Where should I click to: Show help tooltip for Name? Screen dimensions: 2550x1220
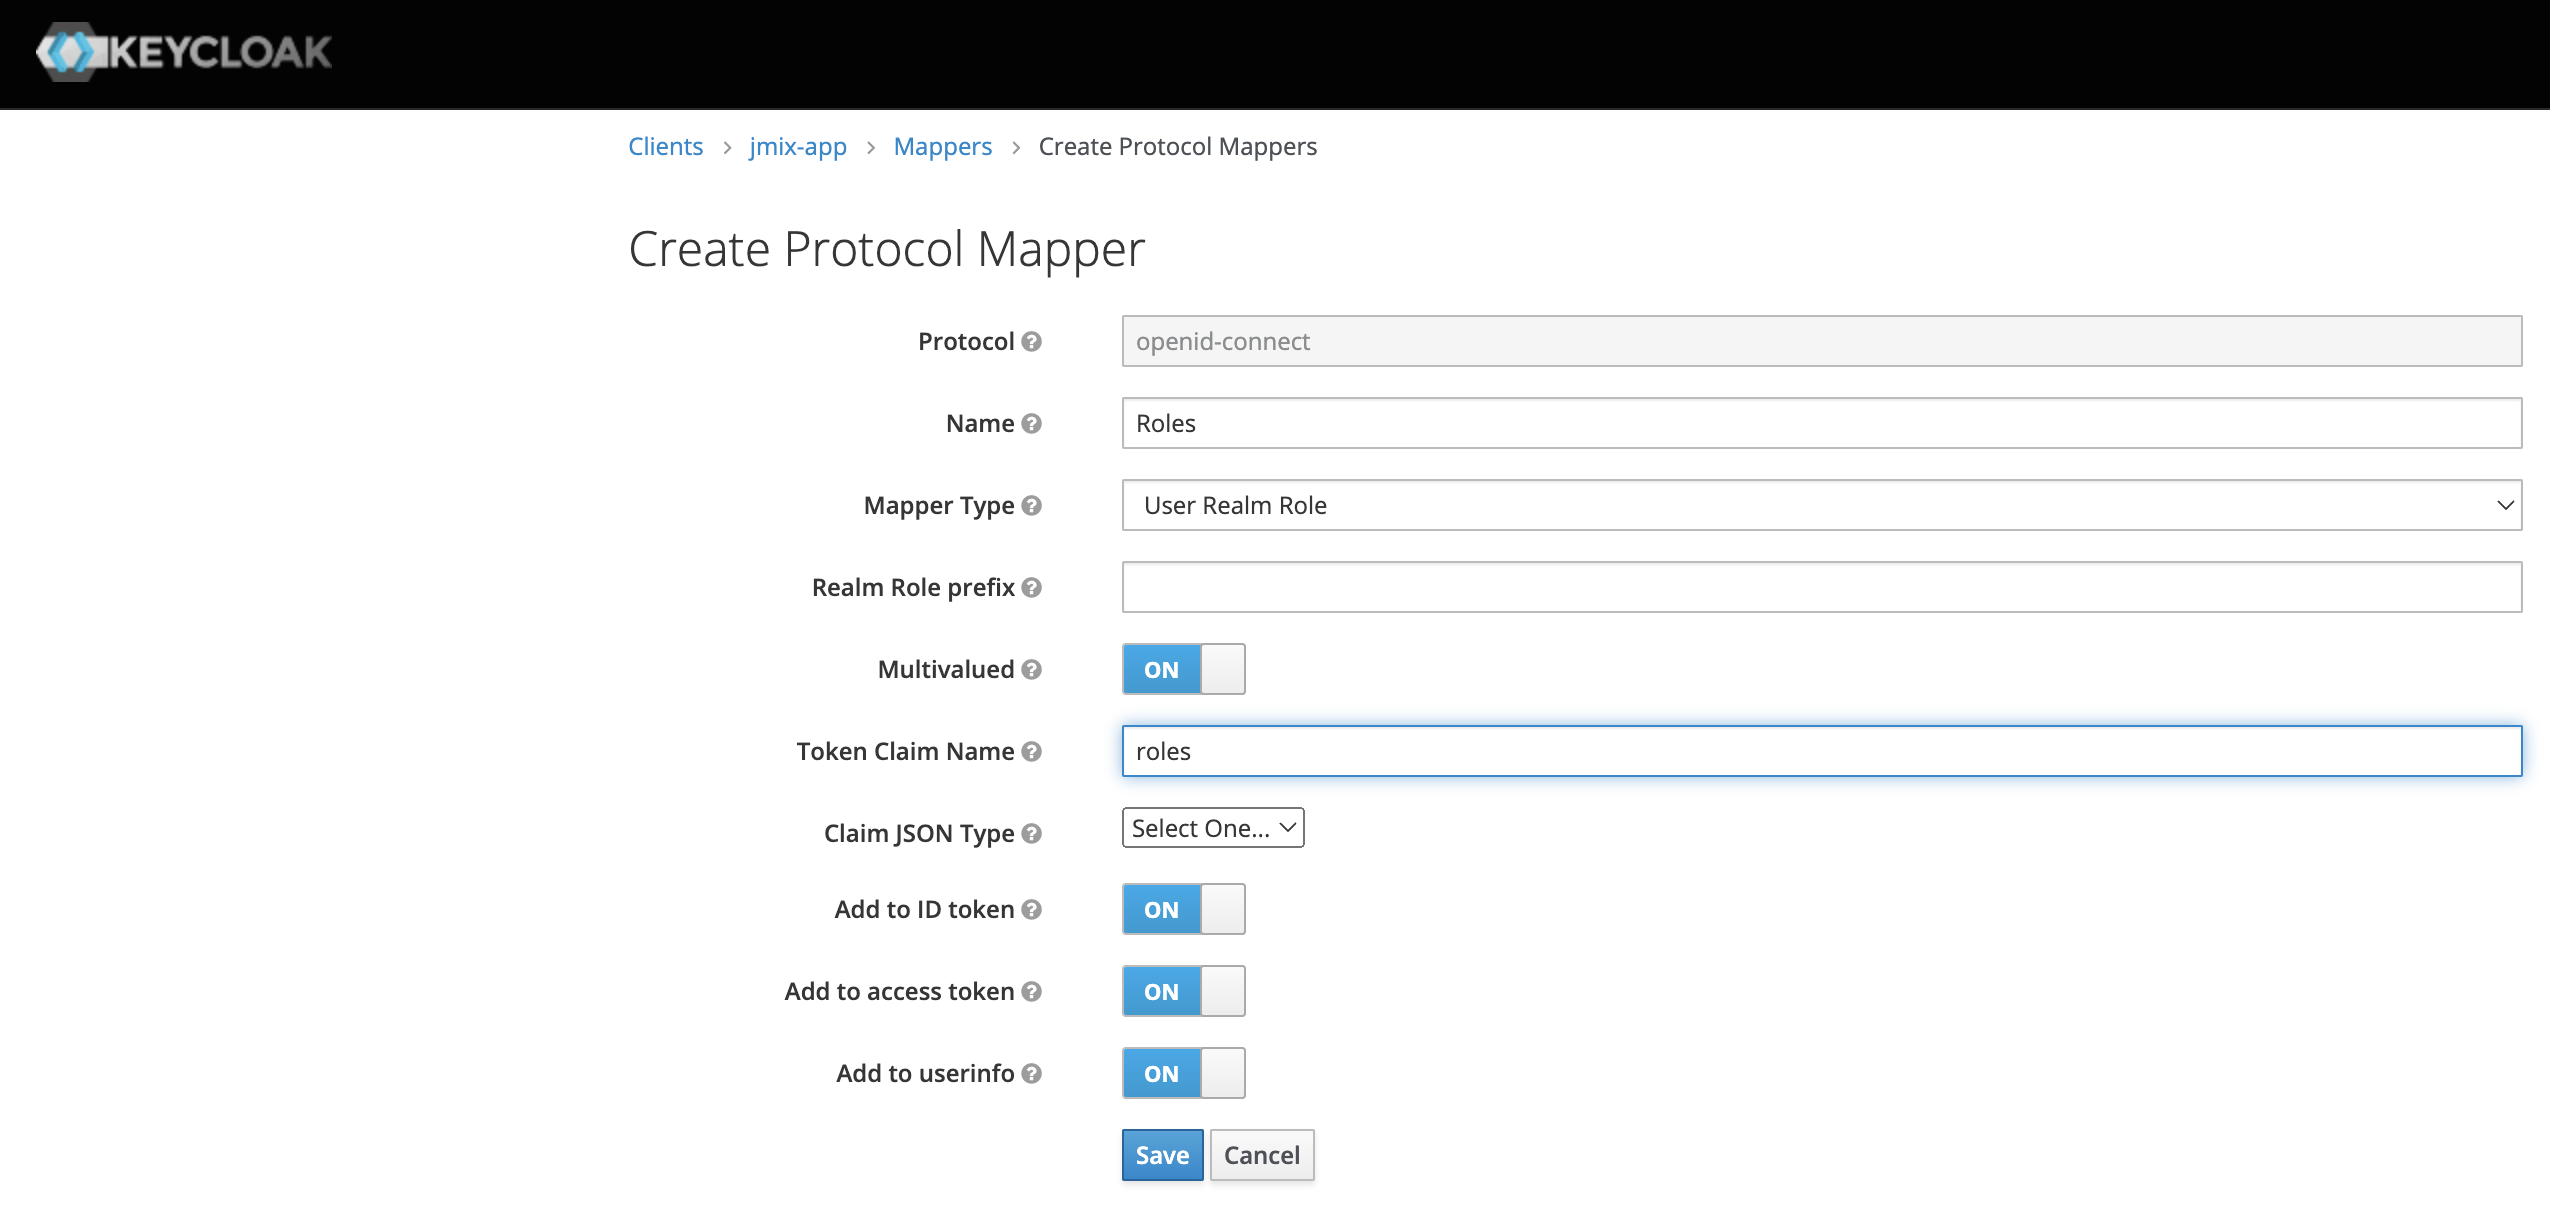click(x=1032, y=424)
